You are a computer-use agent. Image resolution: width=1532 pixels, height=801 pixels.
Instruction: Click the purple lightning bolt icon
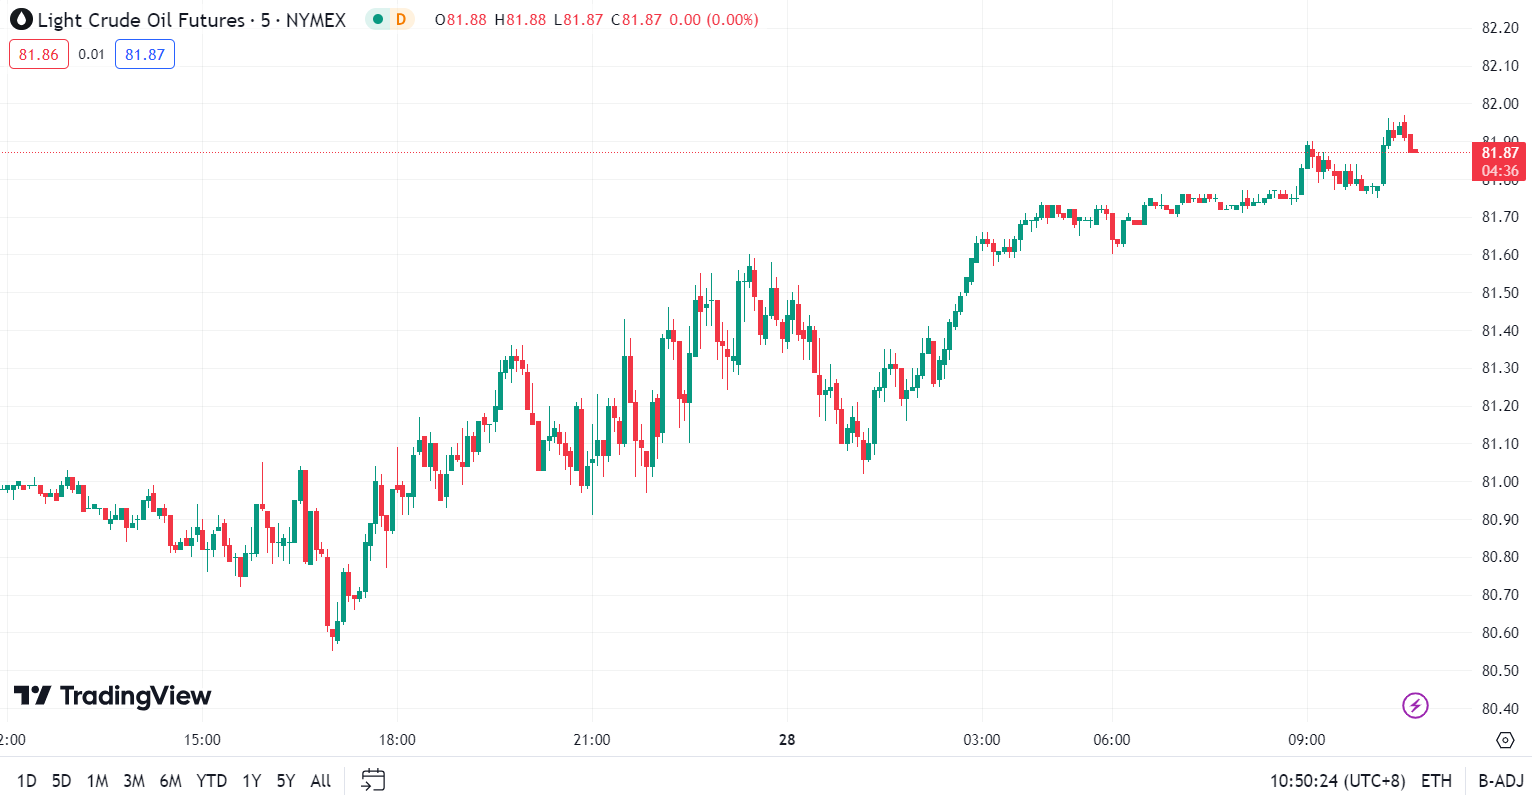click(1415, 706)
